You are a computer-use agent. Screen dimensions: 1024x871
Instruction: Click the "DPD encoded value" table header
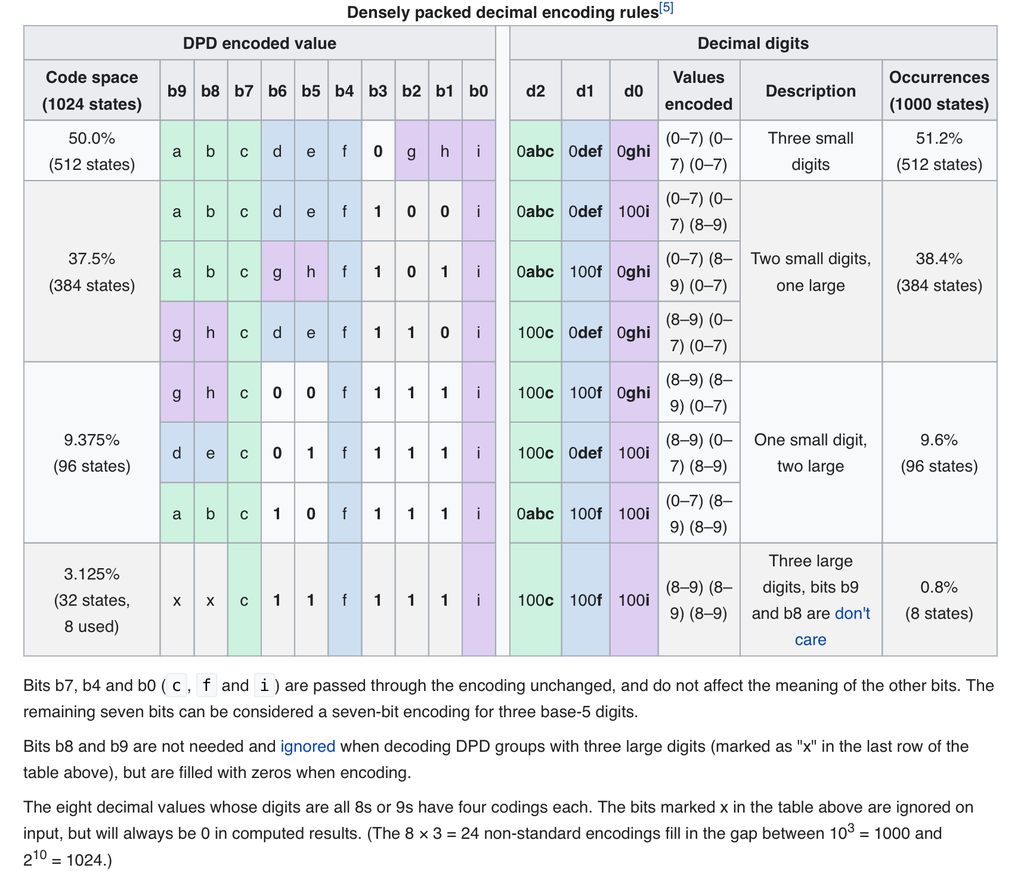(259, 43)
